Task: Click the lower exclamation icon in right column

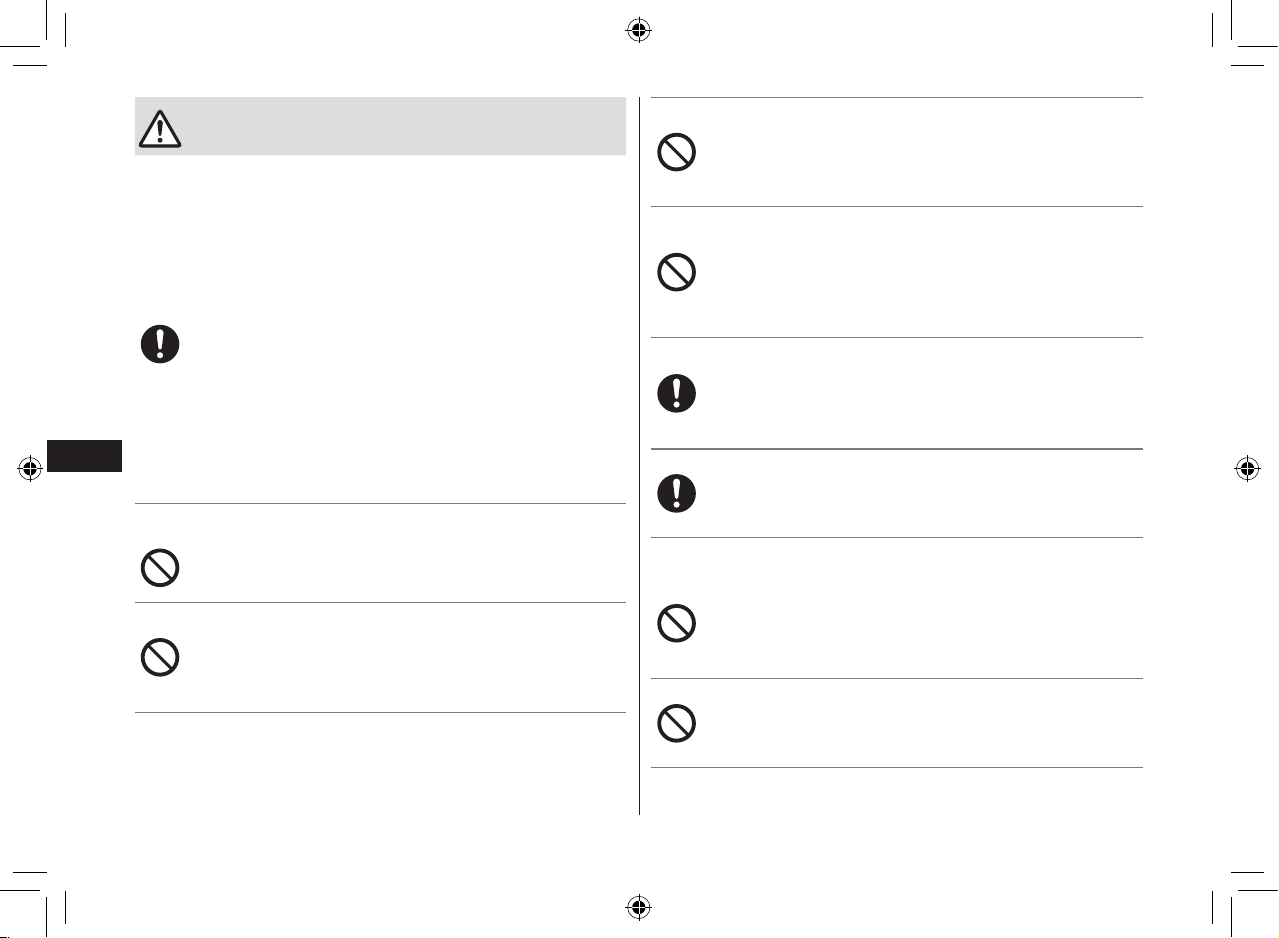Action: (x=676, y=493)
